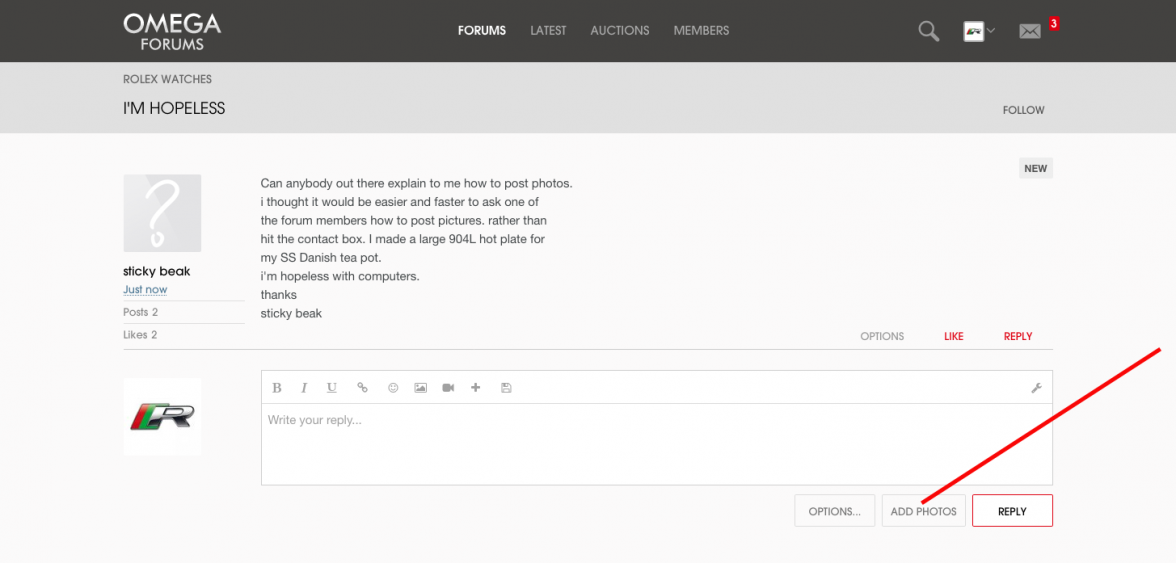Toggle bold formatting in reply editor
This screenshot has width=1176, height=563.
point(277,388)
